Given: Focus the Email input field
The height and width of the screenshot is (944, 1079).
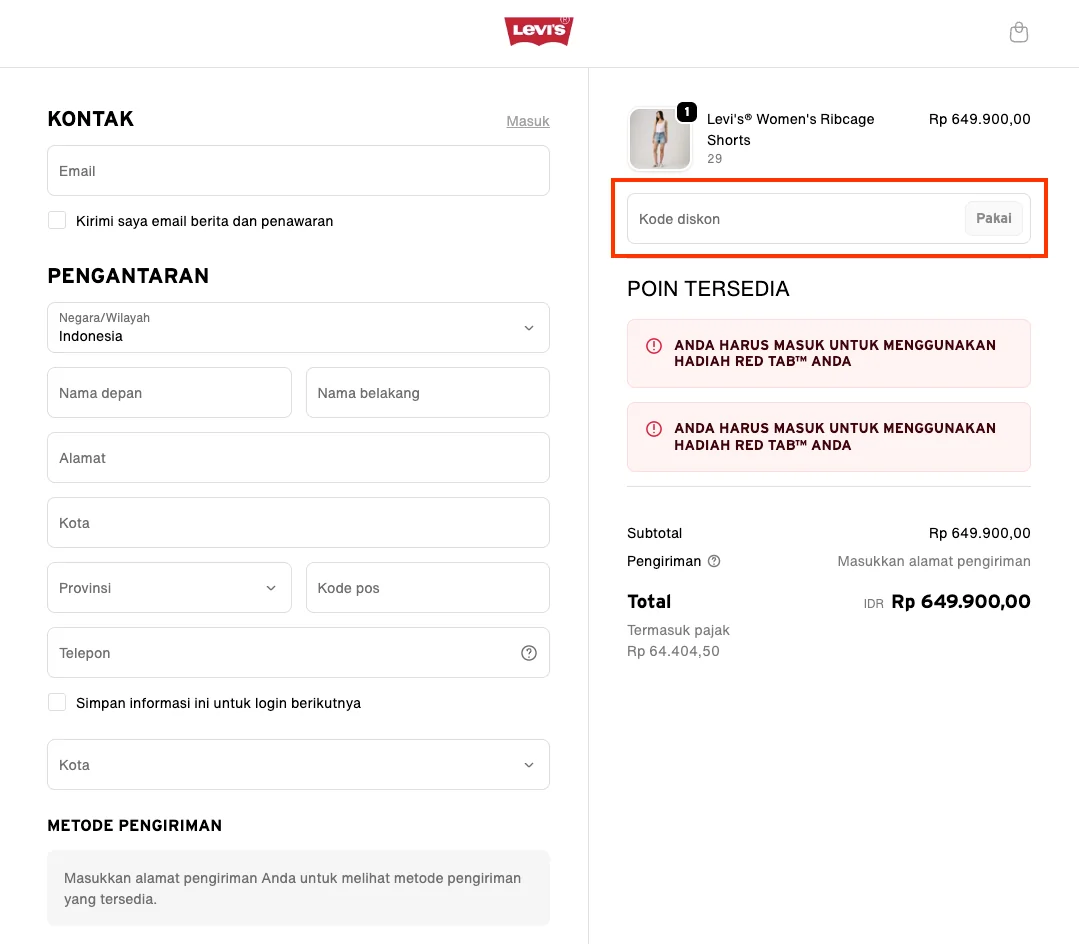Looking at the screenshot, I should click(x=298, y=171).
